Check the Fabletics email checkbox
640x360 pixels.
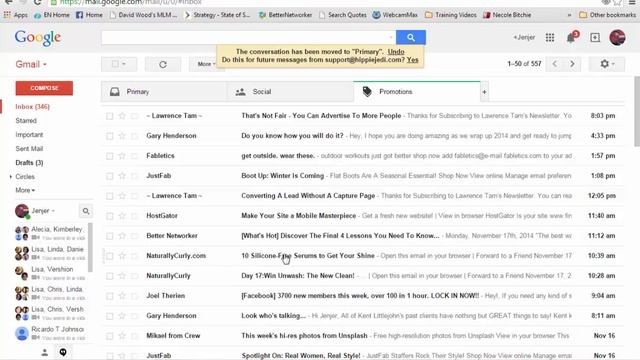click(109, 156)
